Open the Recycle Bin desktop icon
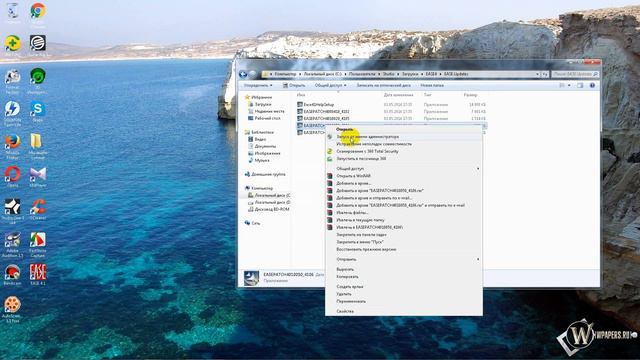Image resolution: width=640 pixels, height=360 pixels. [13, 11]
